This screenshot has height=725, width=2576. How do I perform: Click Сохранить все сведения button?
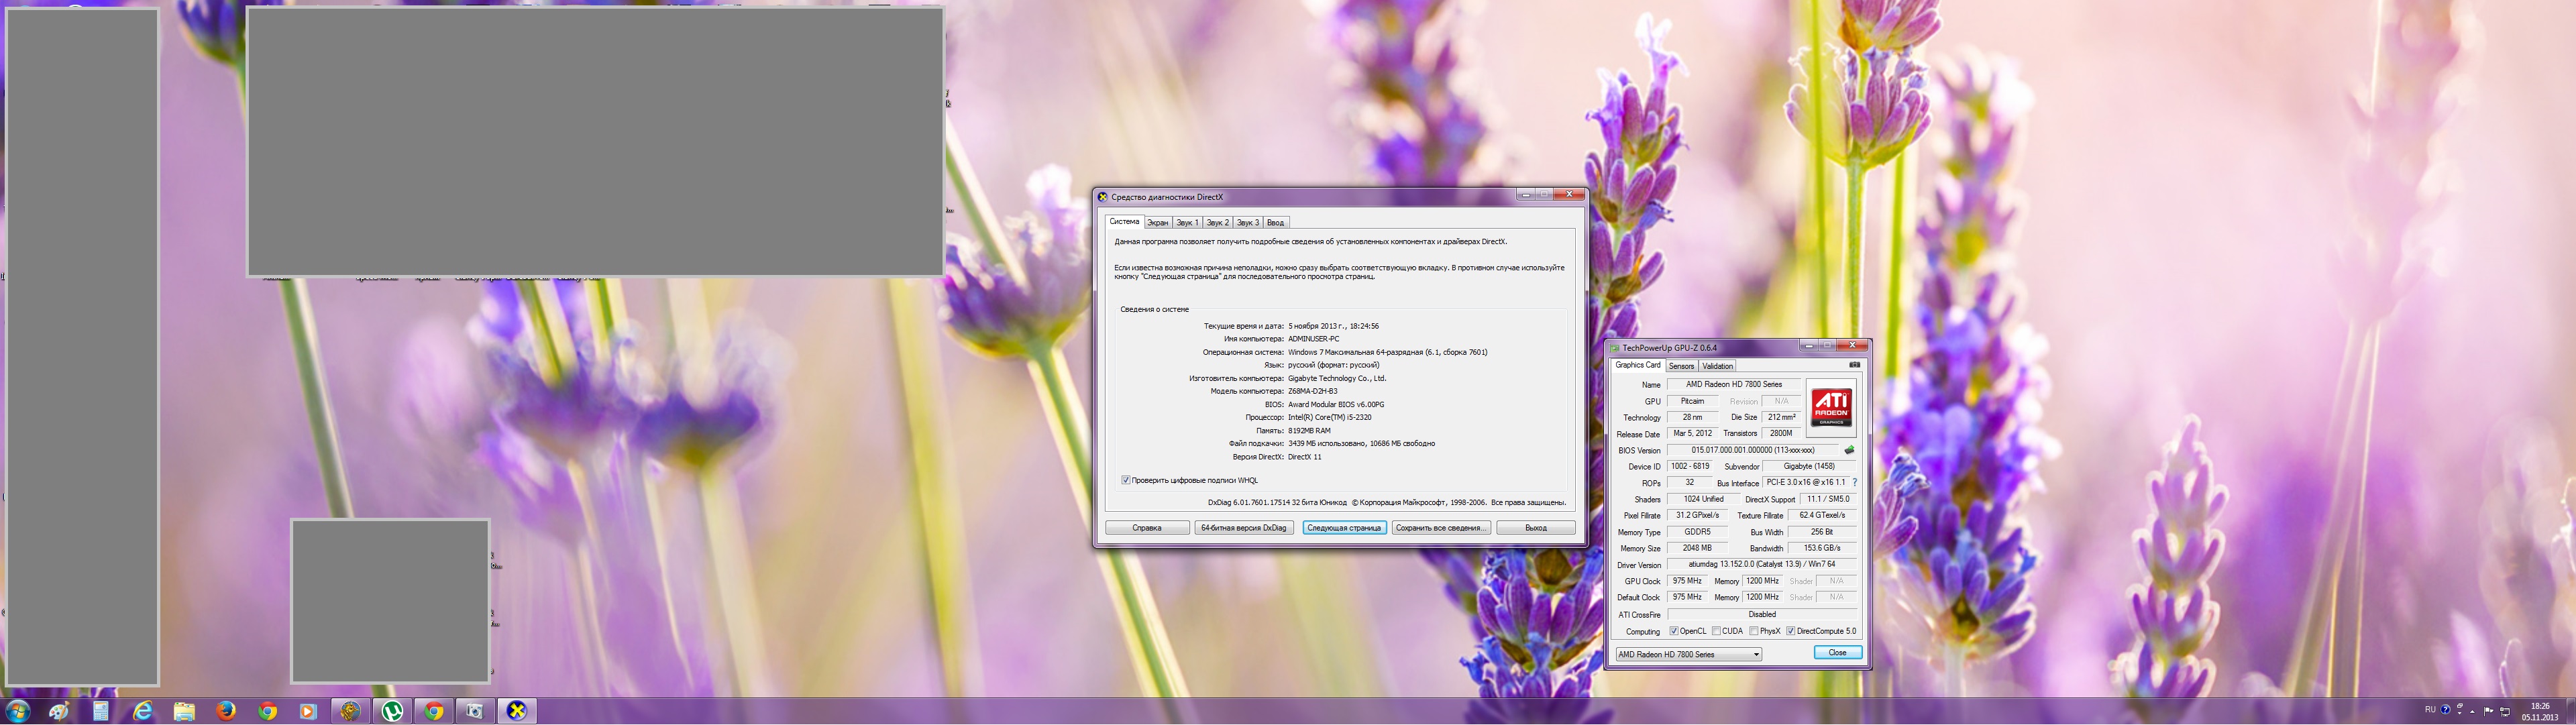coord(1440,528)
